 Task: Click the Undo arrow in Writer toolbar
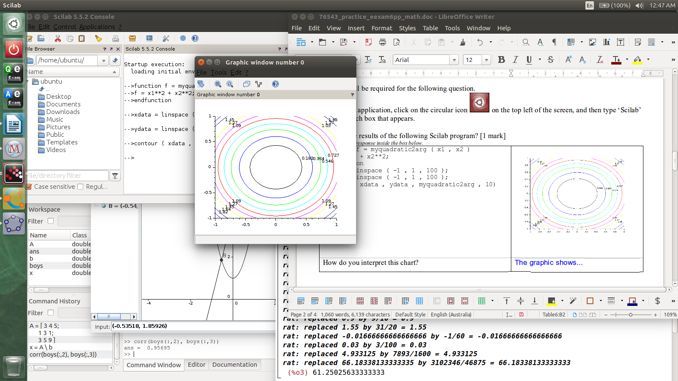click(480, 42)
